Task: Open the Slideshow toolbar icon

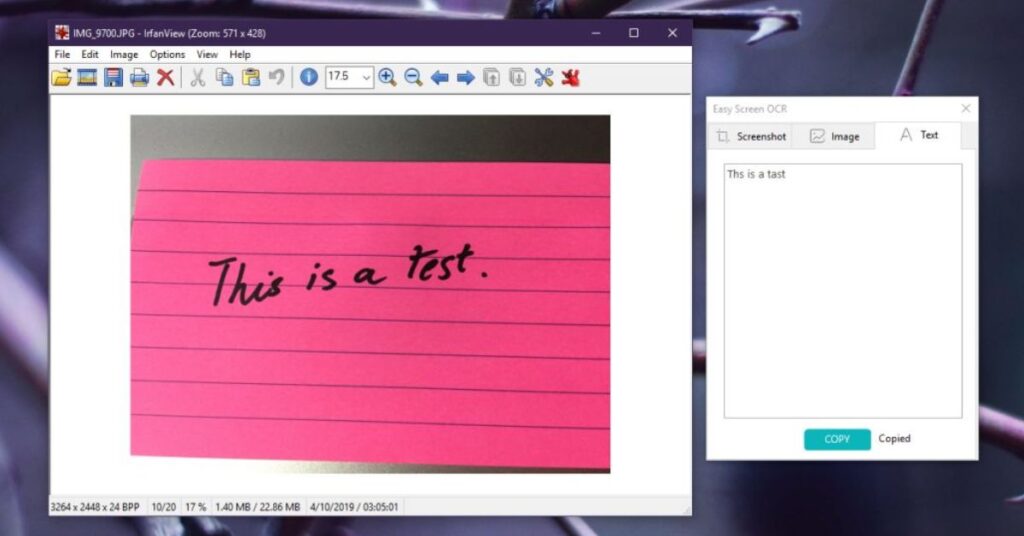Action: (x=87, y=77)
